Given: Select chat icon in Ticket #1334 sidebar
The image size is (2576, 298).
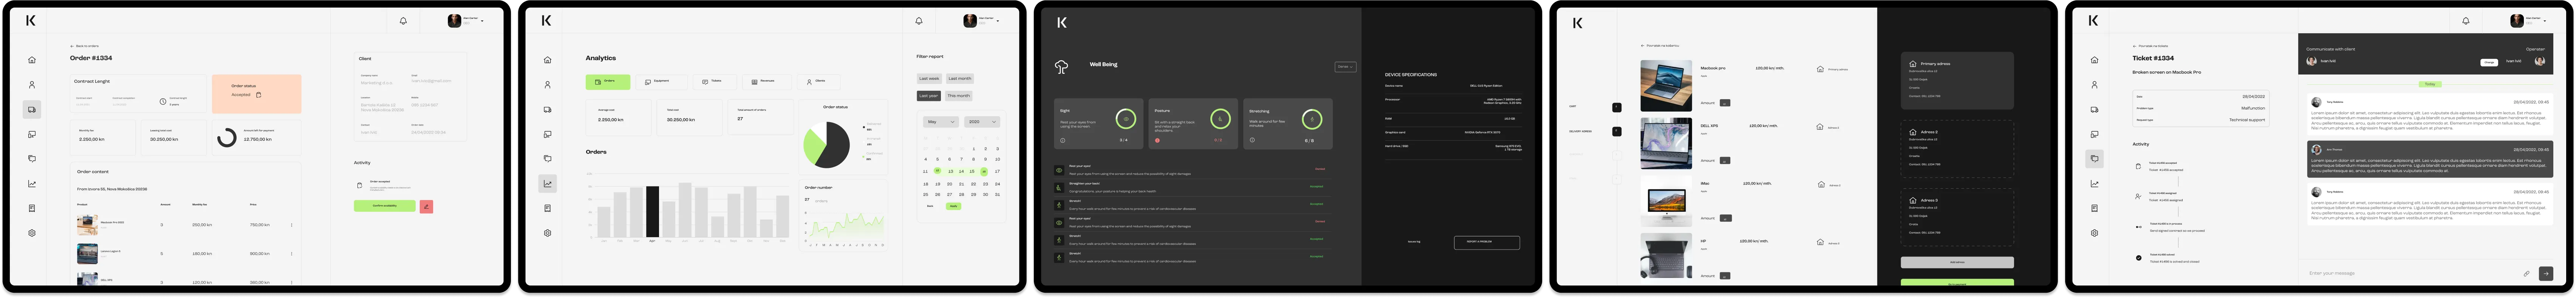Looking at the screenshot, I should click(x=2094, y=159).
